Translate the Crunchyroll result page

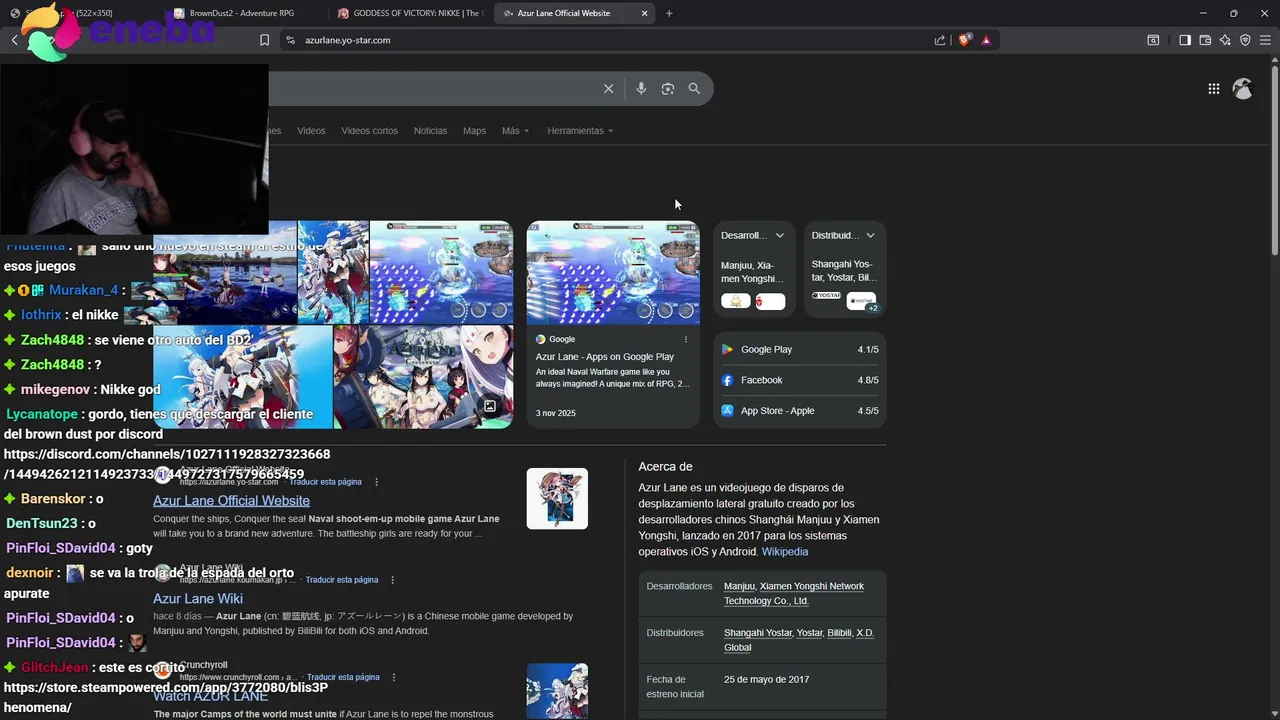tap(343, 677)
